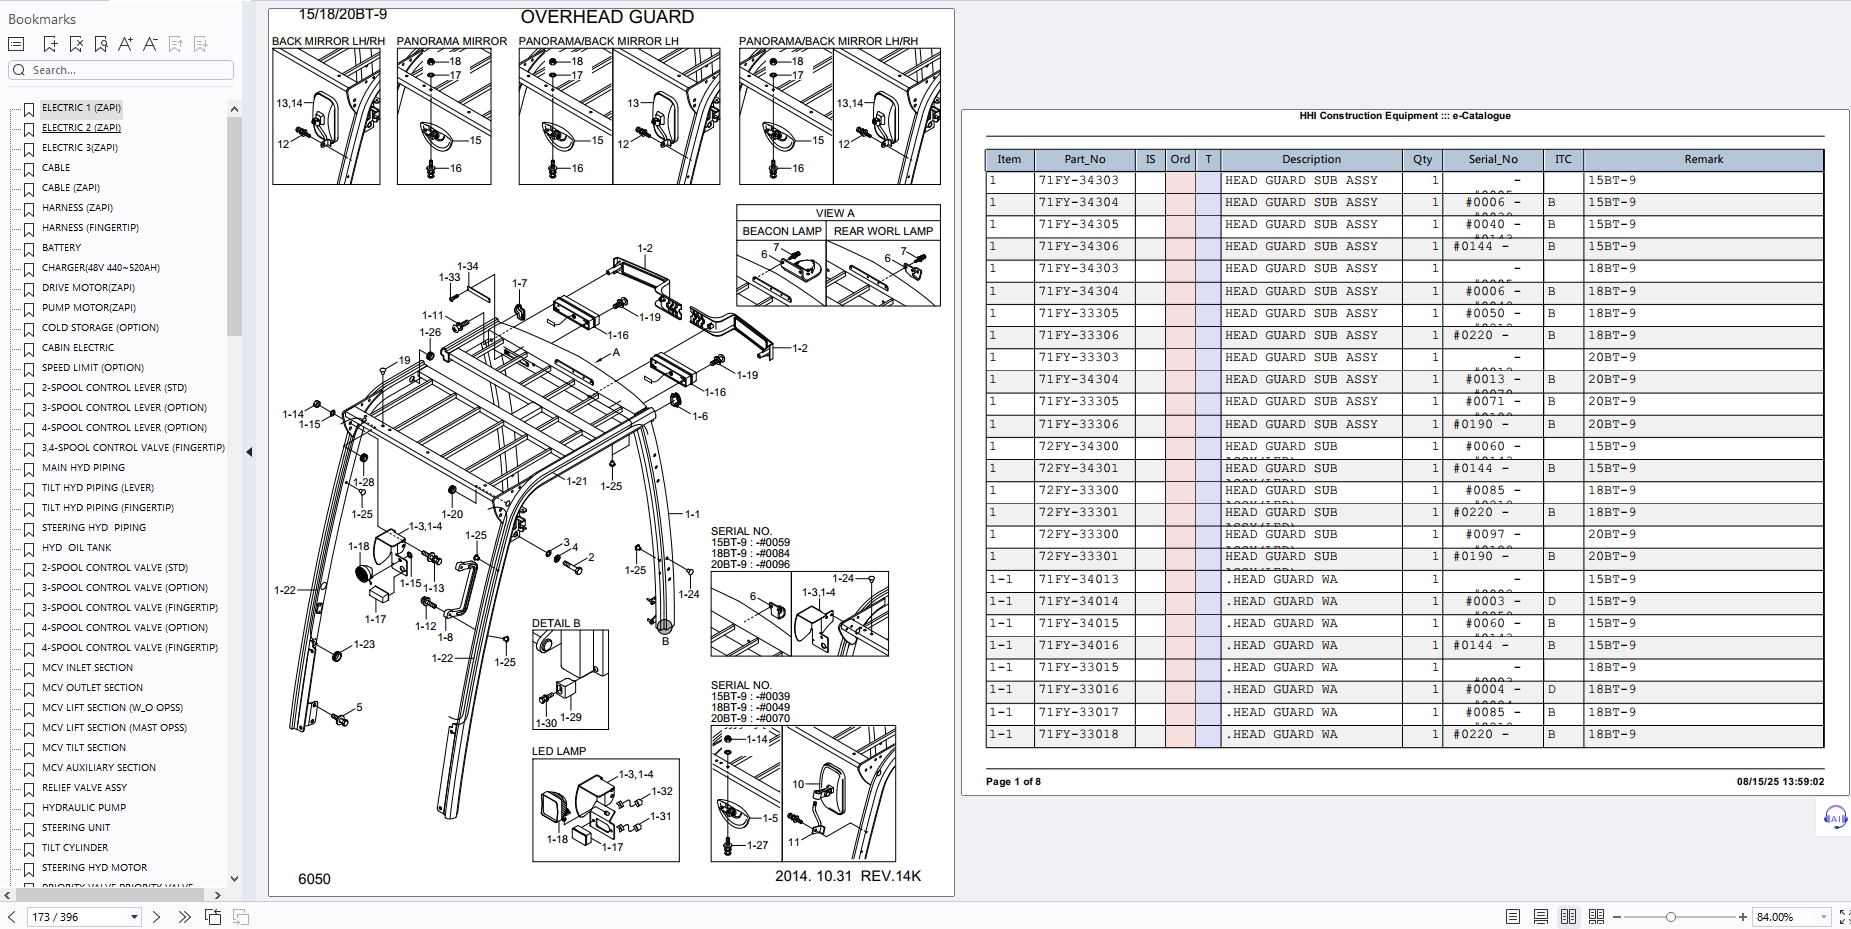Open HYD OIL TANK bookmark
The width and height of the screenshot is (1851, 929).
click(x=77, y=548)
